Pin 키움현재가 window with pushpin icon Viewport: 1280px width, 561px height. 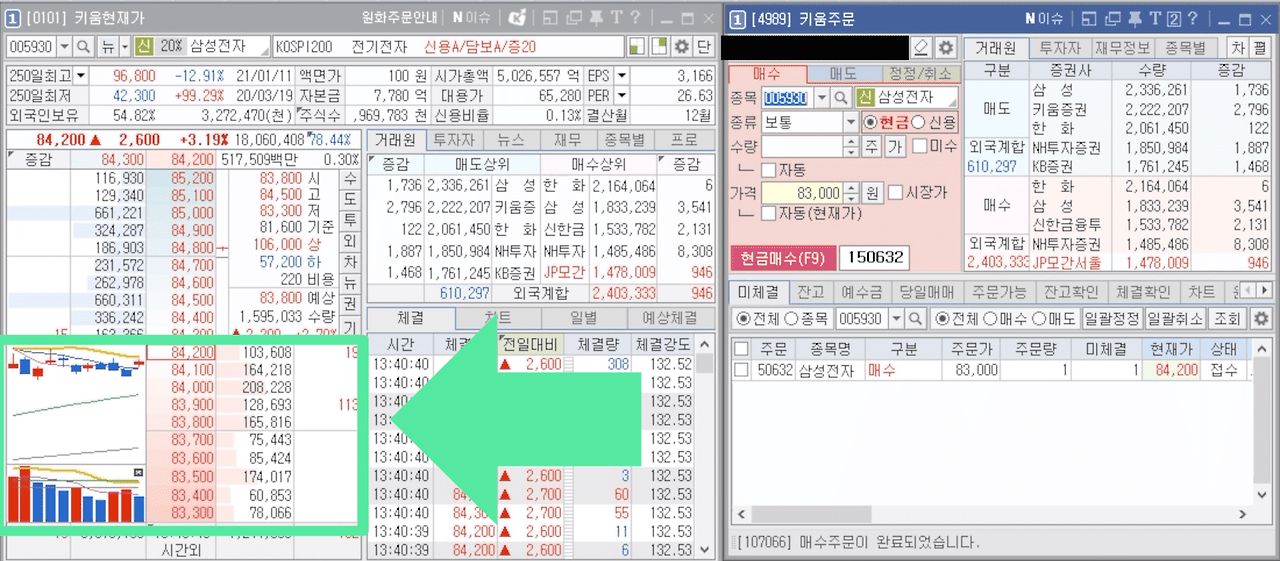(x=596, y=18)
